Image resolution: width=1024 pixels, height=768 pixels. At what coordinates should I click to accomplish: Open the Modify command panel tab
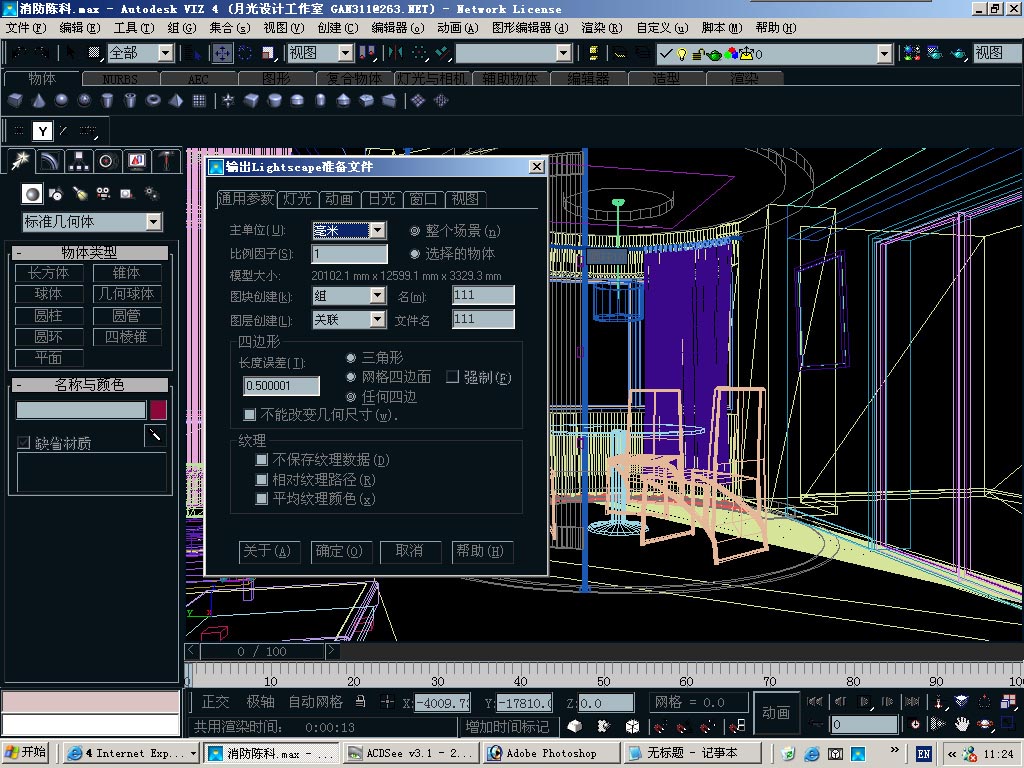pos(50,161)
